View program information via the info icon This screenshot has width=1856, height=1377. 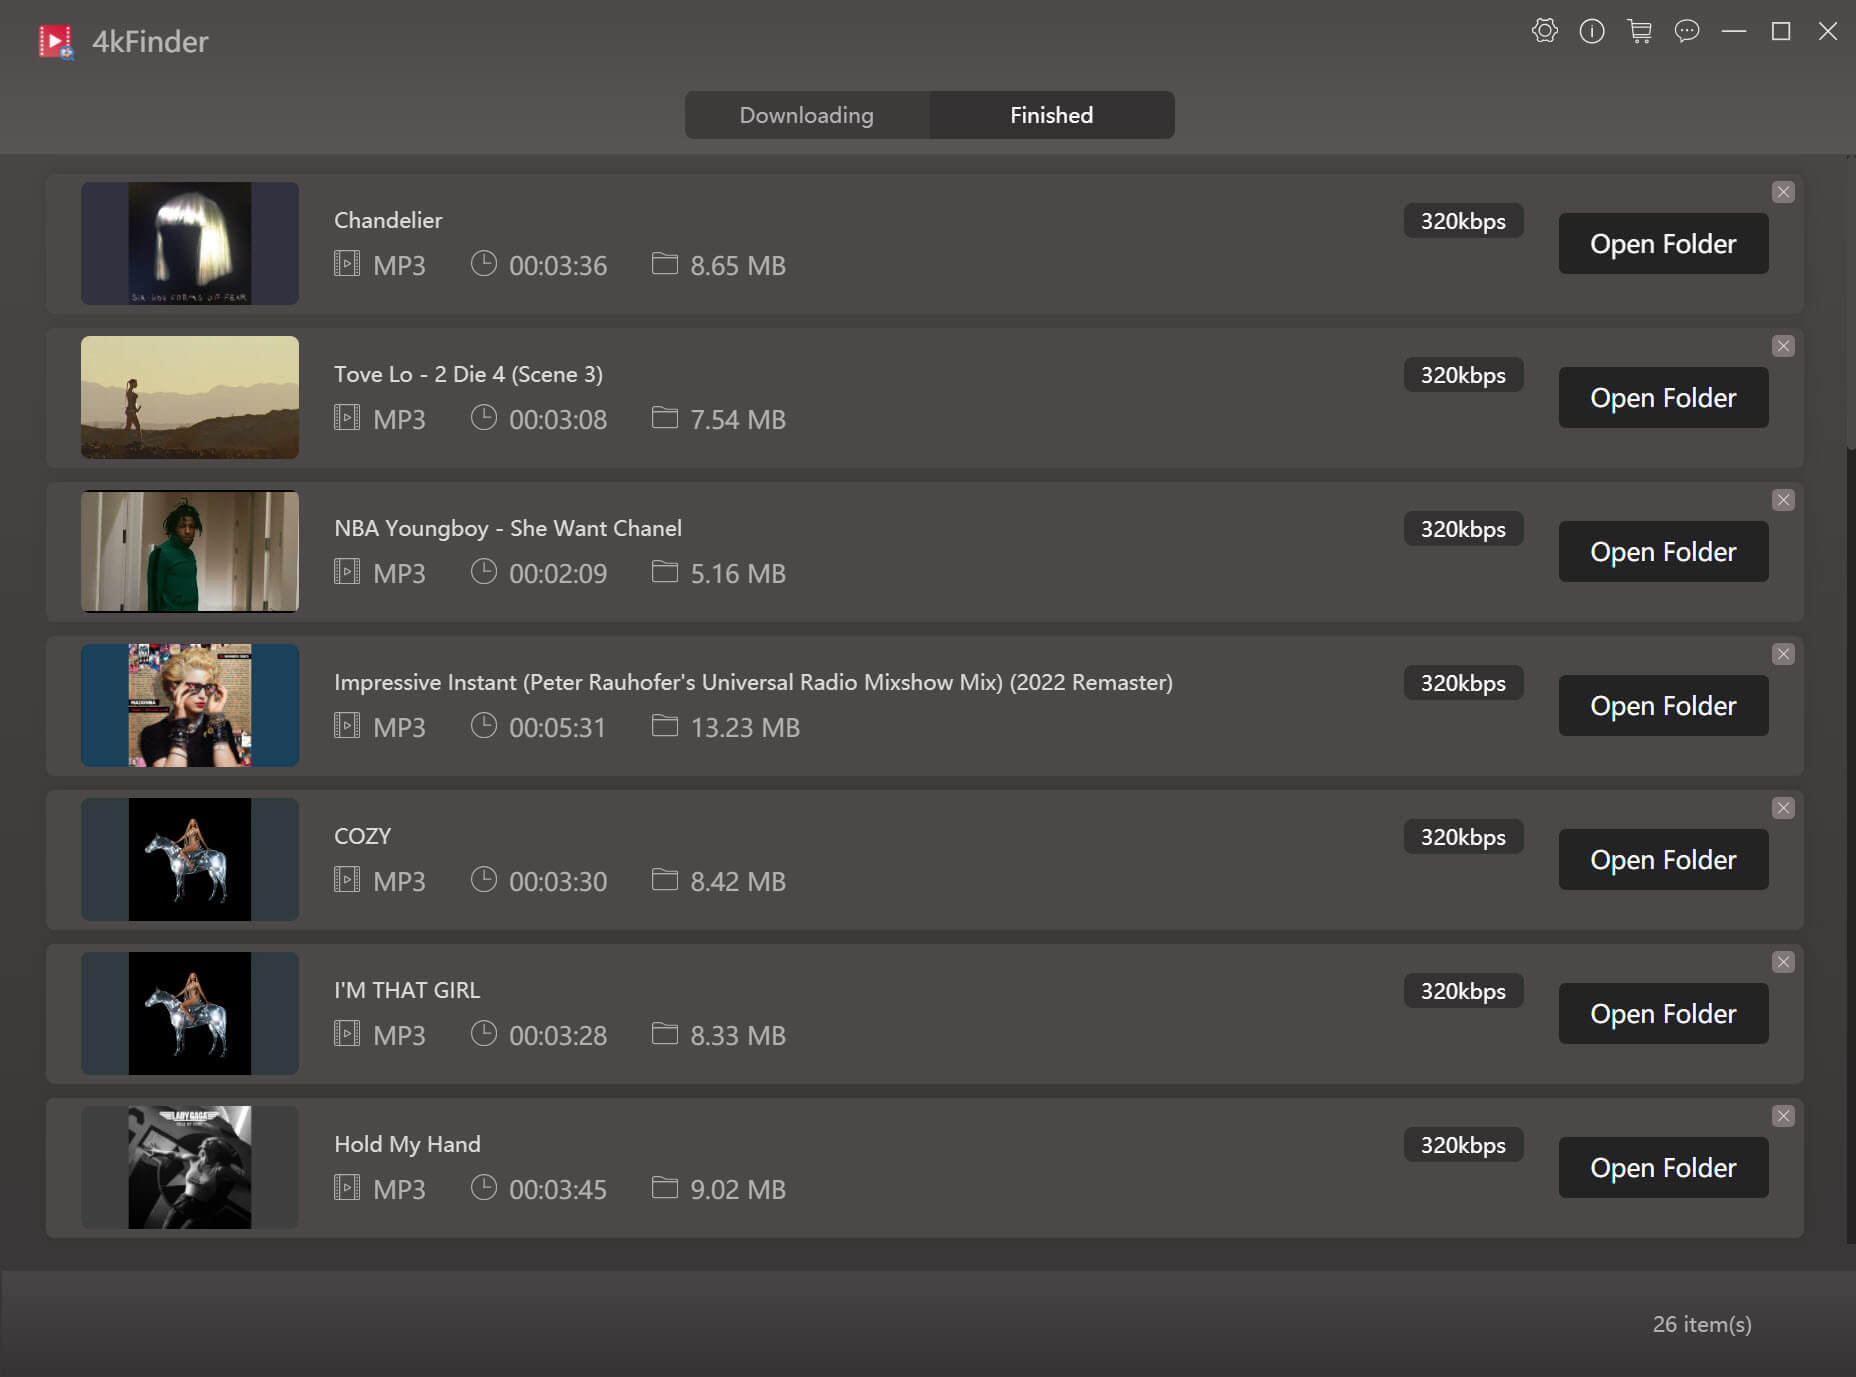1592,31
